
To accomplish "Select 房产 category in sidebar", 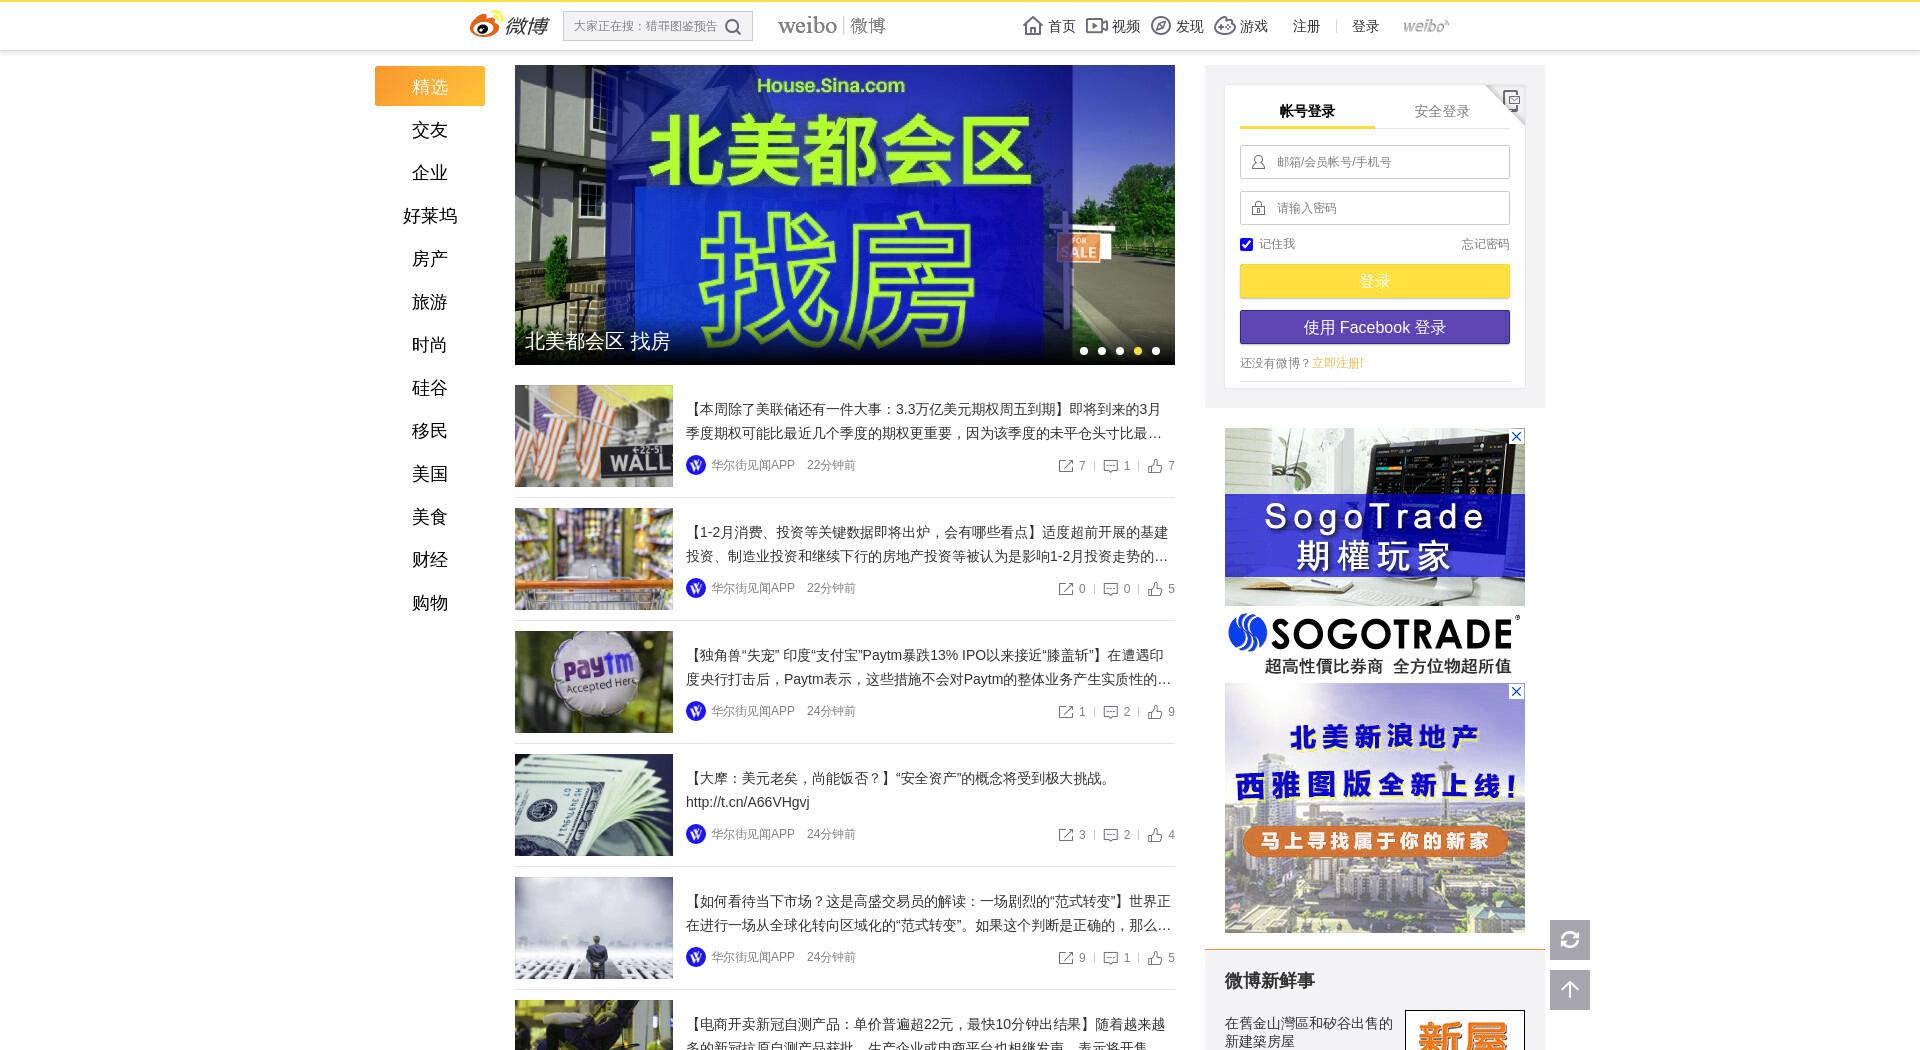I will click(x=430, y=259).
